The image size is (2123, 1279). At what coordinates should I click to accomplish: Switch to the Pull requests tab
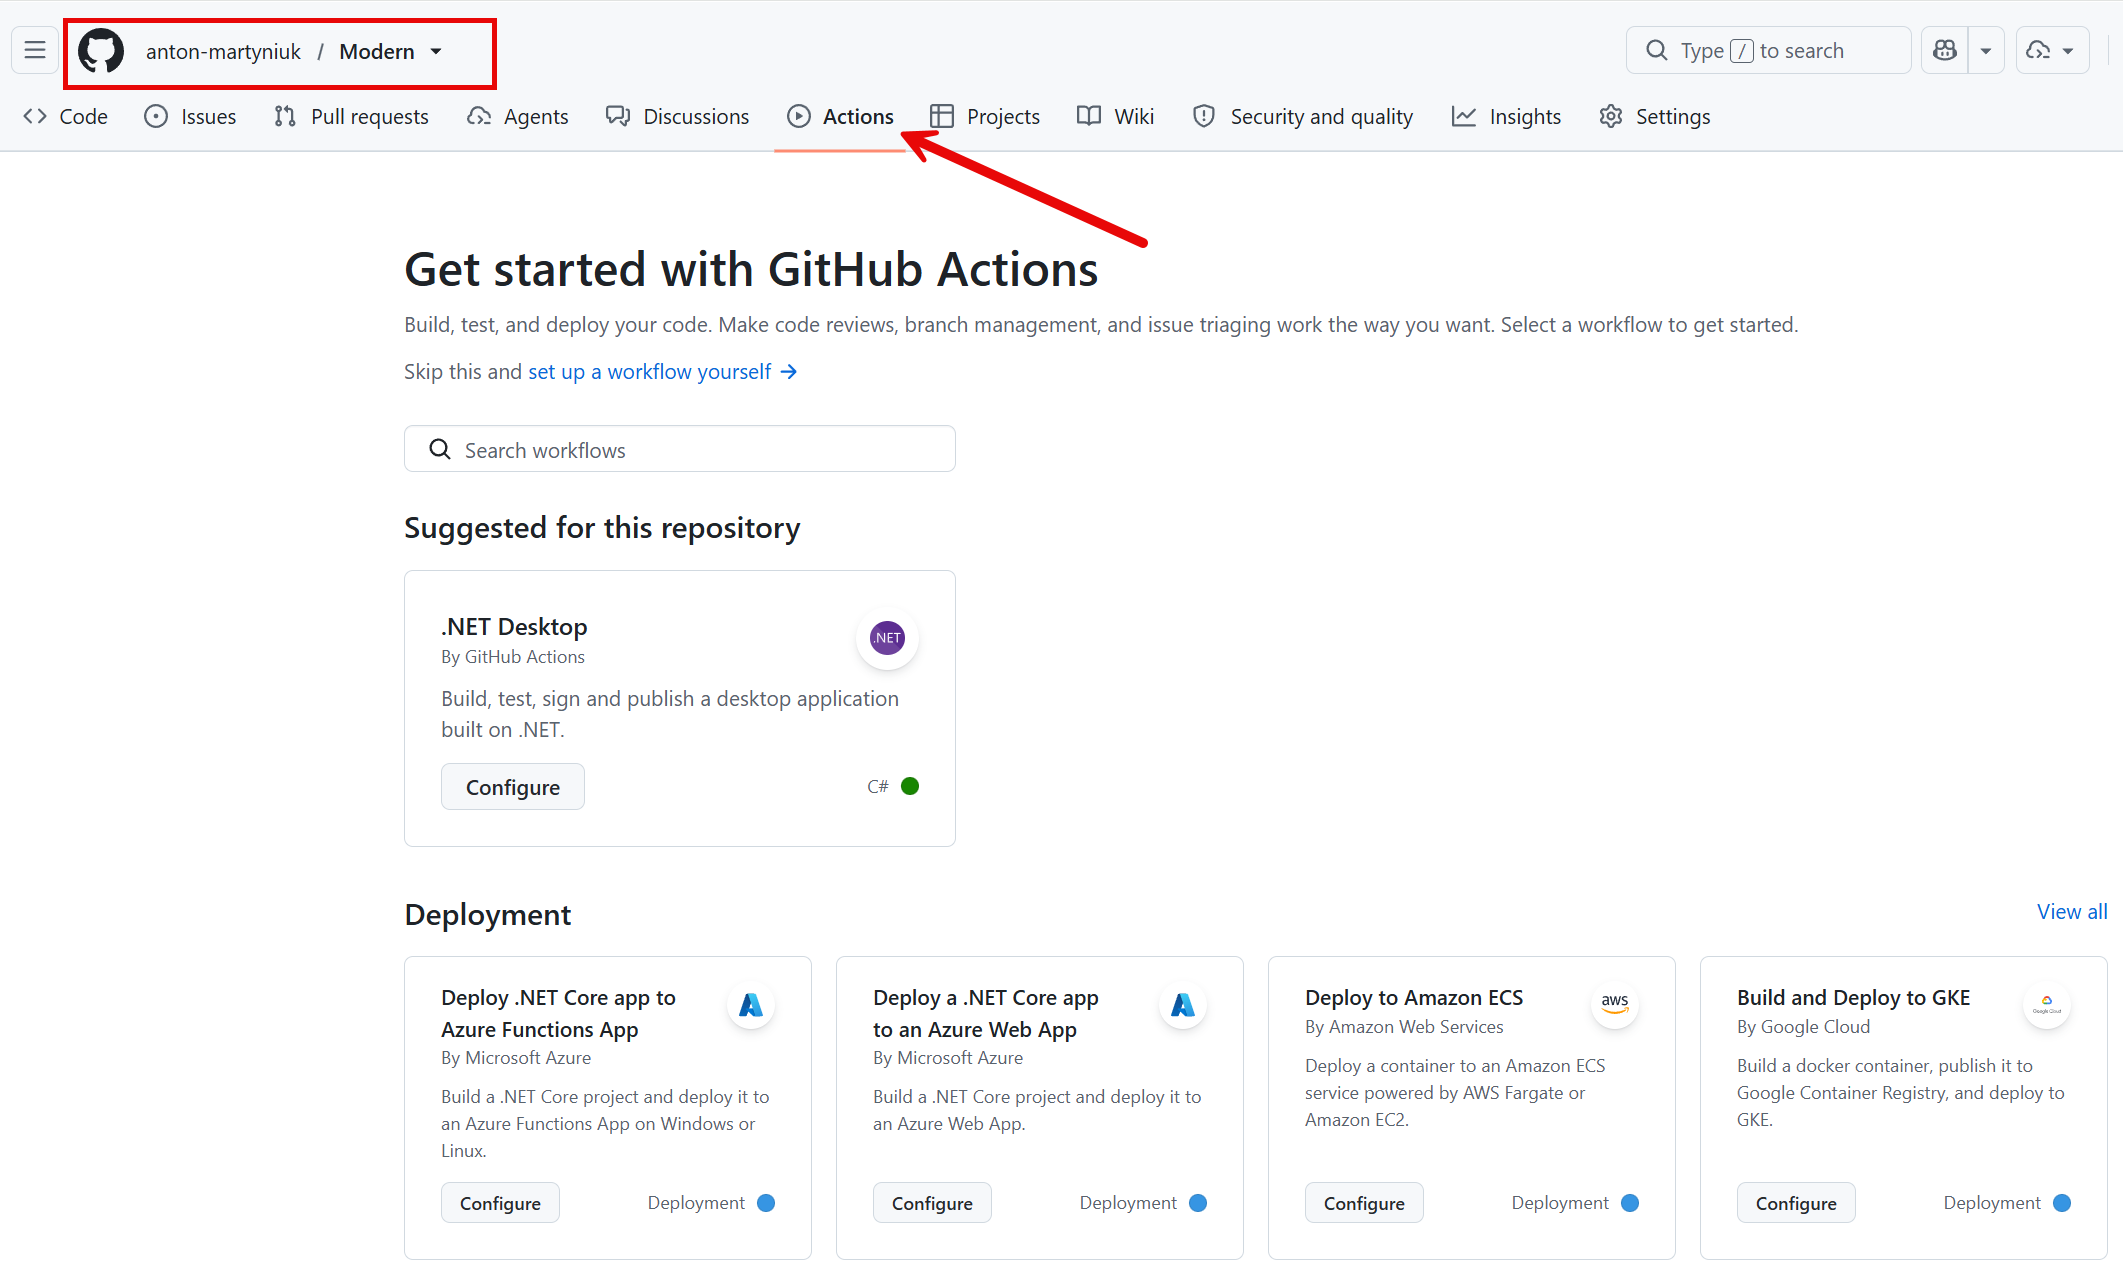pyautogui.click(x=351, y=117)
